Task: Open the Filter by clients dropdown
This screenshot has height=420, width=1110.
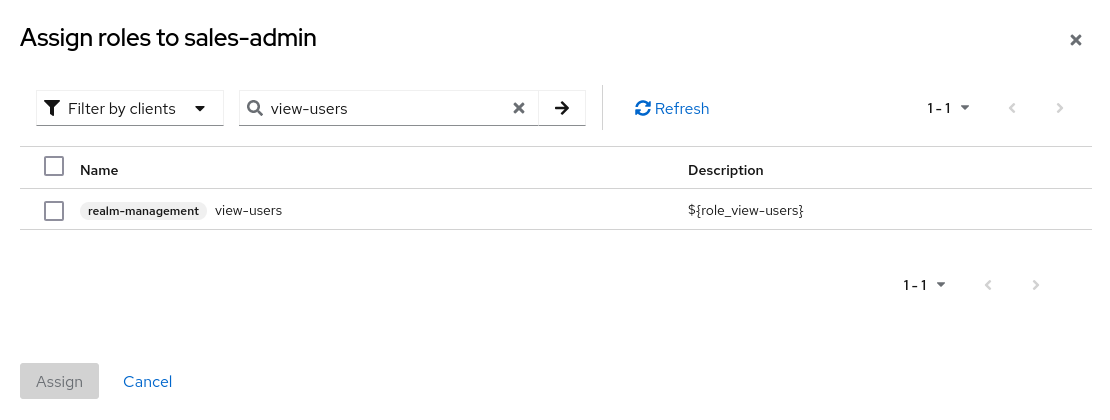Action: [130, 108]
